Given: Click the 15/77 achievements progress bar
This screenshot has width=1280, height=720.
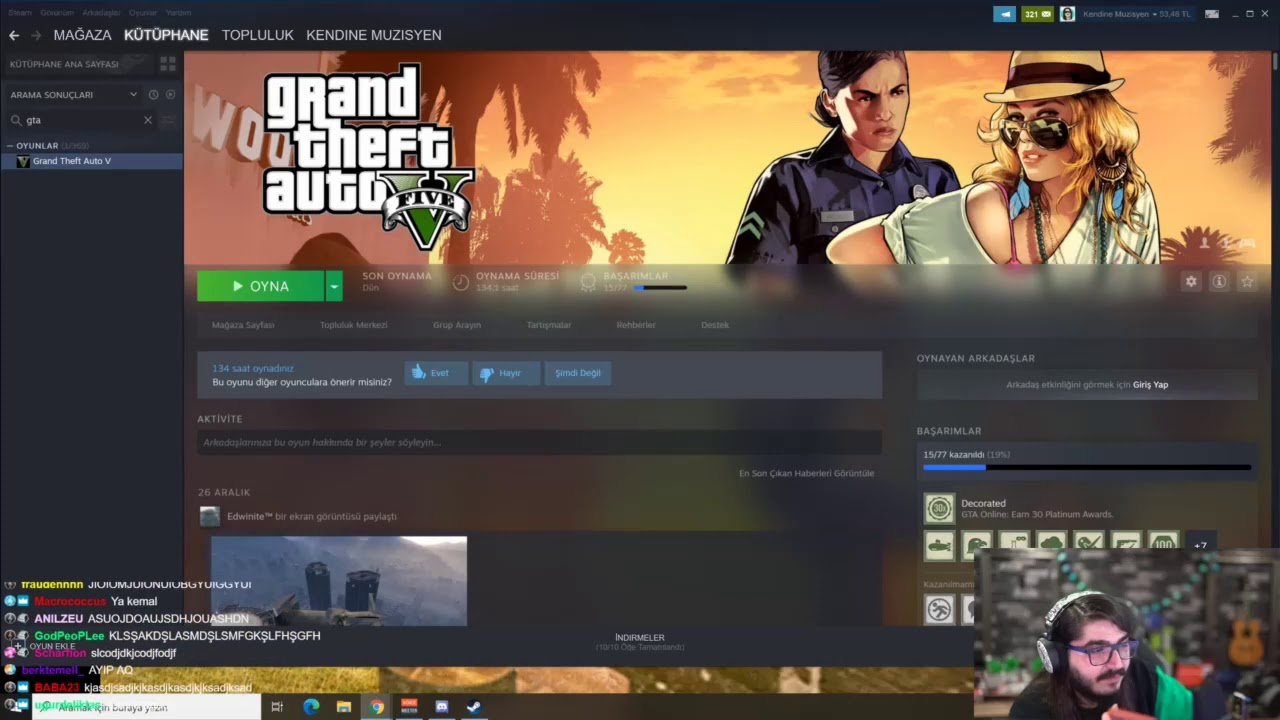Looking at the screenshot, I should [x=1087, y=467].
